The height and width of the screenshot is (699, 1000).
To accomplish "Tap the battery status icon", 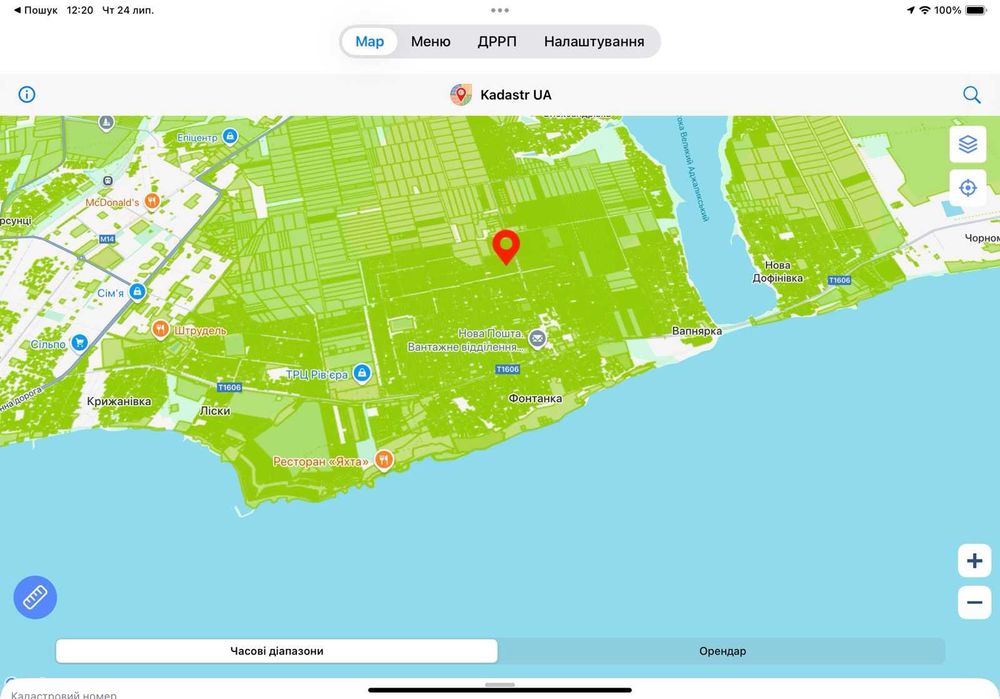I will tap(976, 10).
